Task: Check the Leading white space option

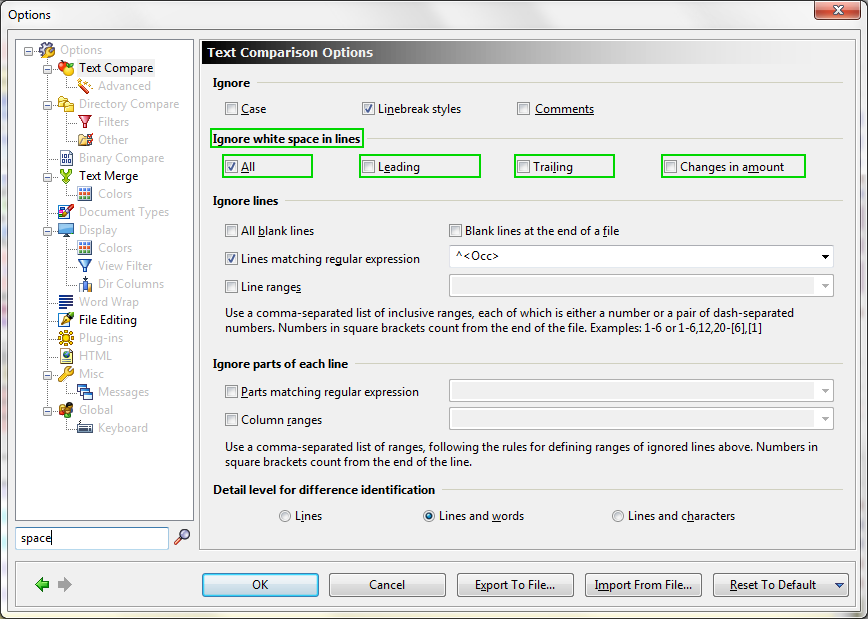Action: tap(368, 166)
